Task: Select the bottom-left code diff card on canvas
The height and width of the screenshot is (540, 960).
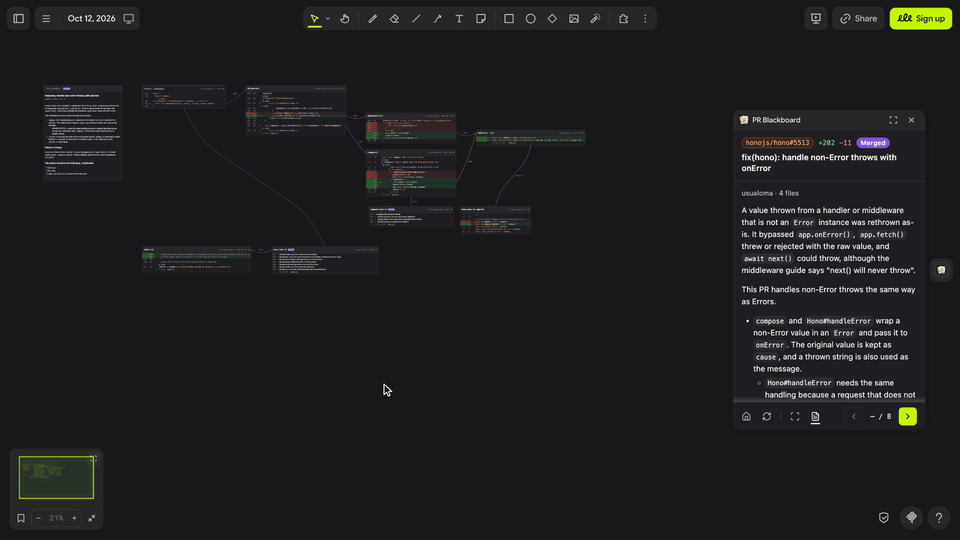Action: coord(197,260)
